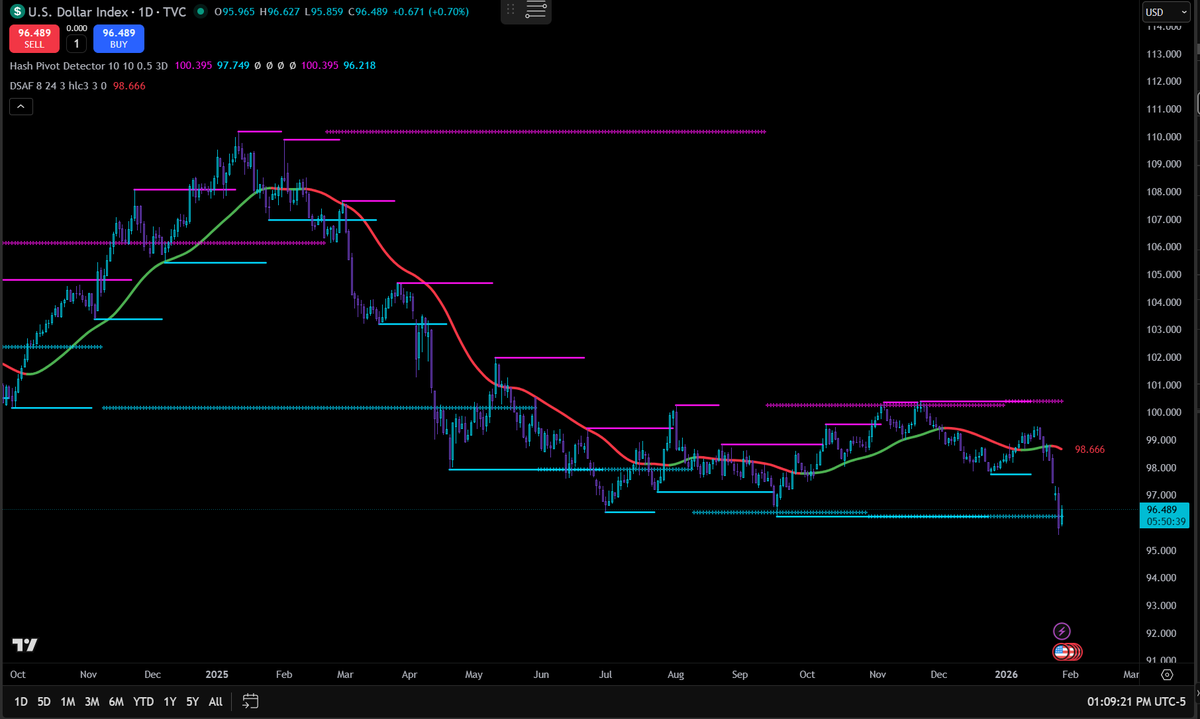
Task: Open chart scale settings hexagon icon
Action: [1167, 675]
